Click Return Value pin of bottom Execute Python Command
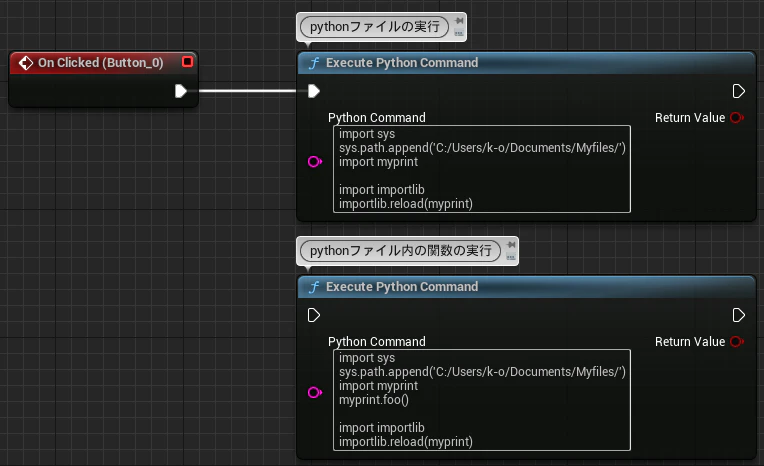 [x=737, y=342]
